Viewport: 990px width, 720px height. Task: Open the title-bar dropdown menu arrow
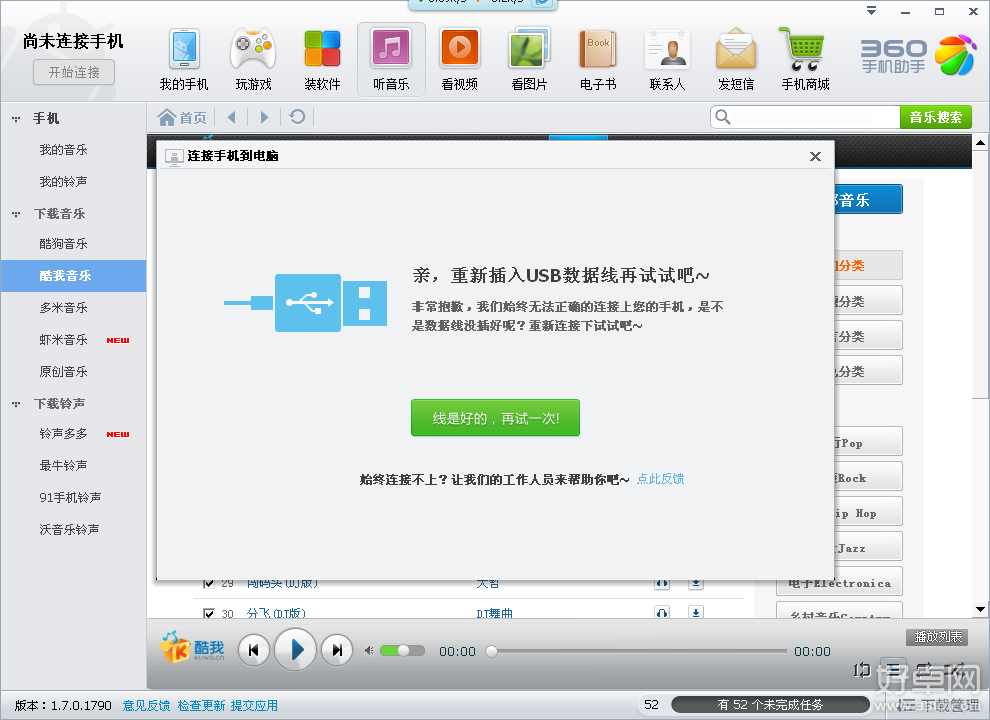871,11
